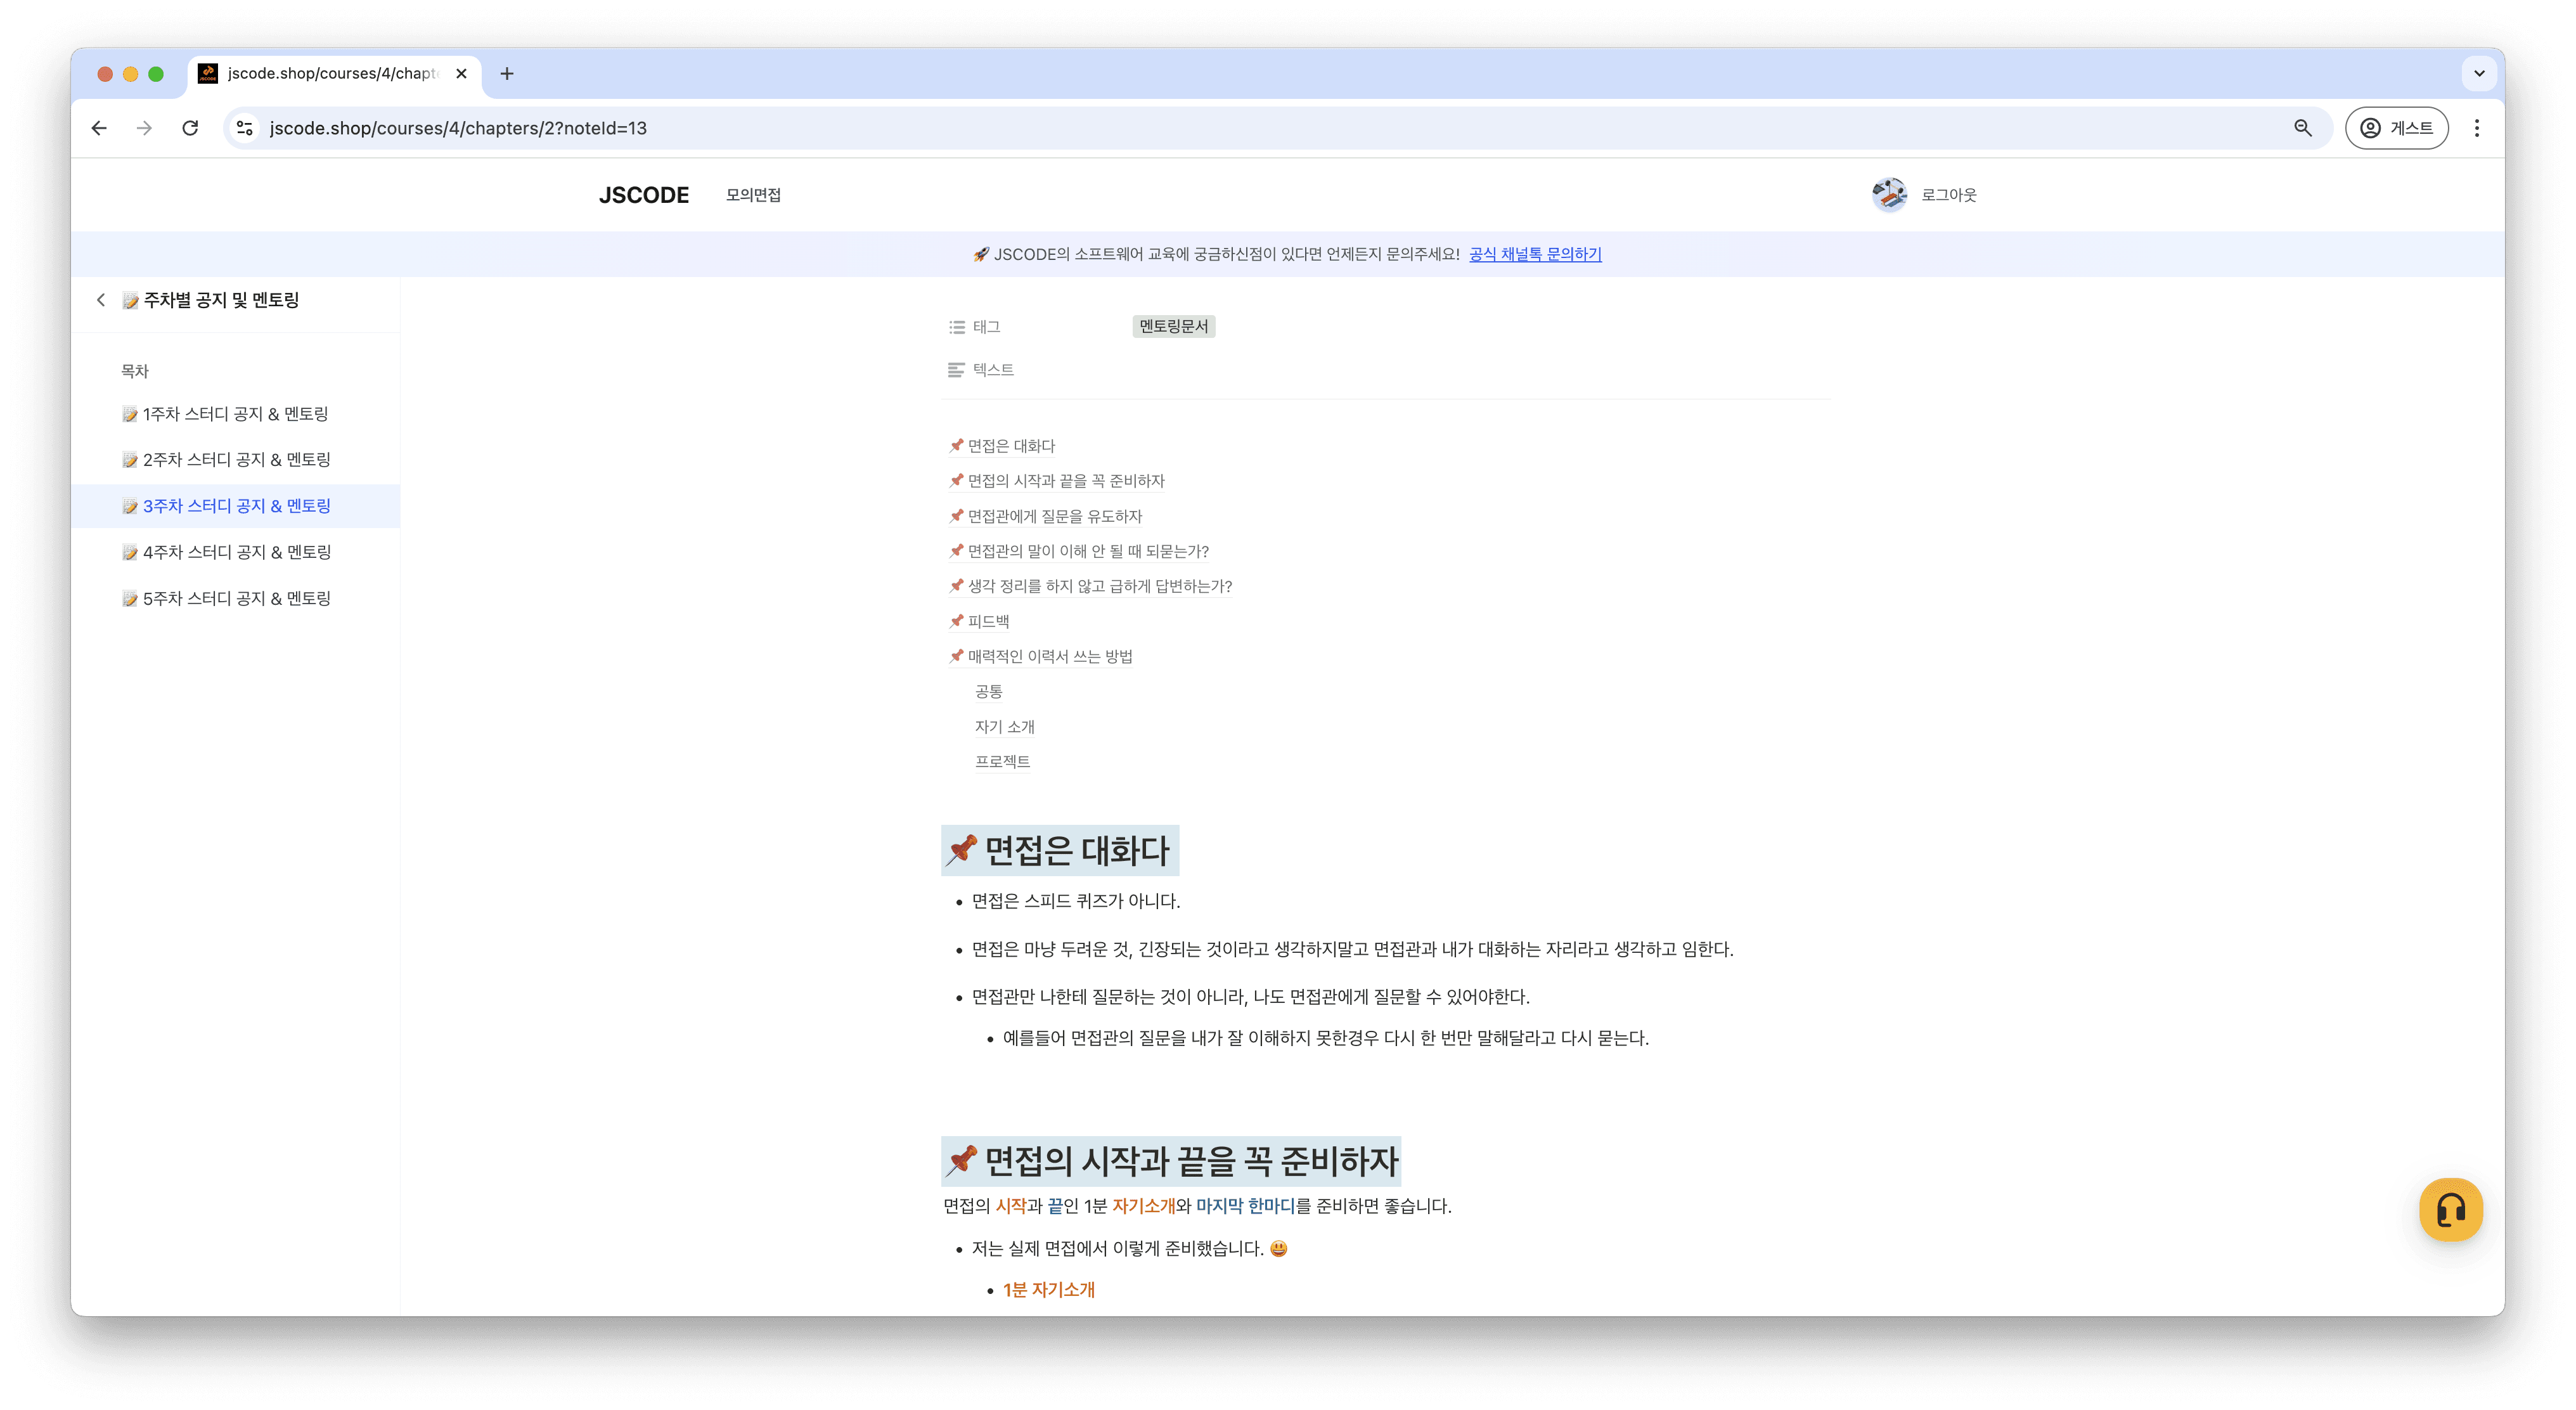The height and width of the screenshot is (1410, 2576).
Task: Click the browser forward arrow
Action: point(144,128)
